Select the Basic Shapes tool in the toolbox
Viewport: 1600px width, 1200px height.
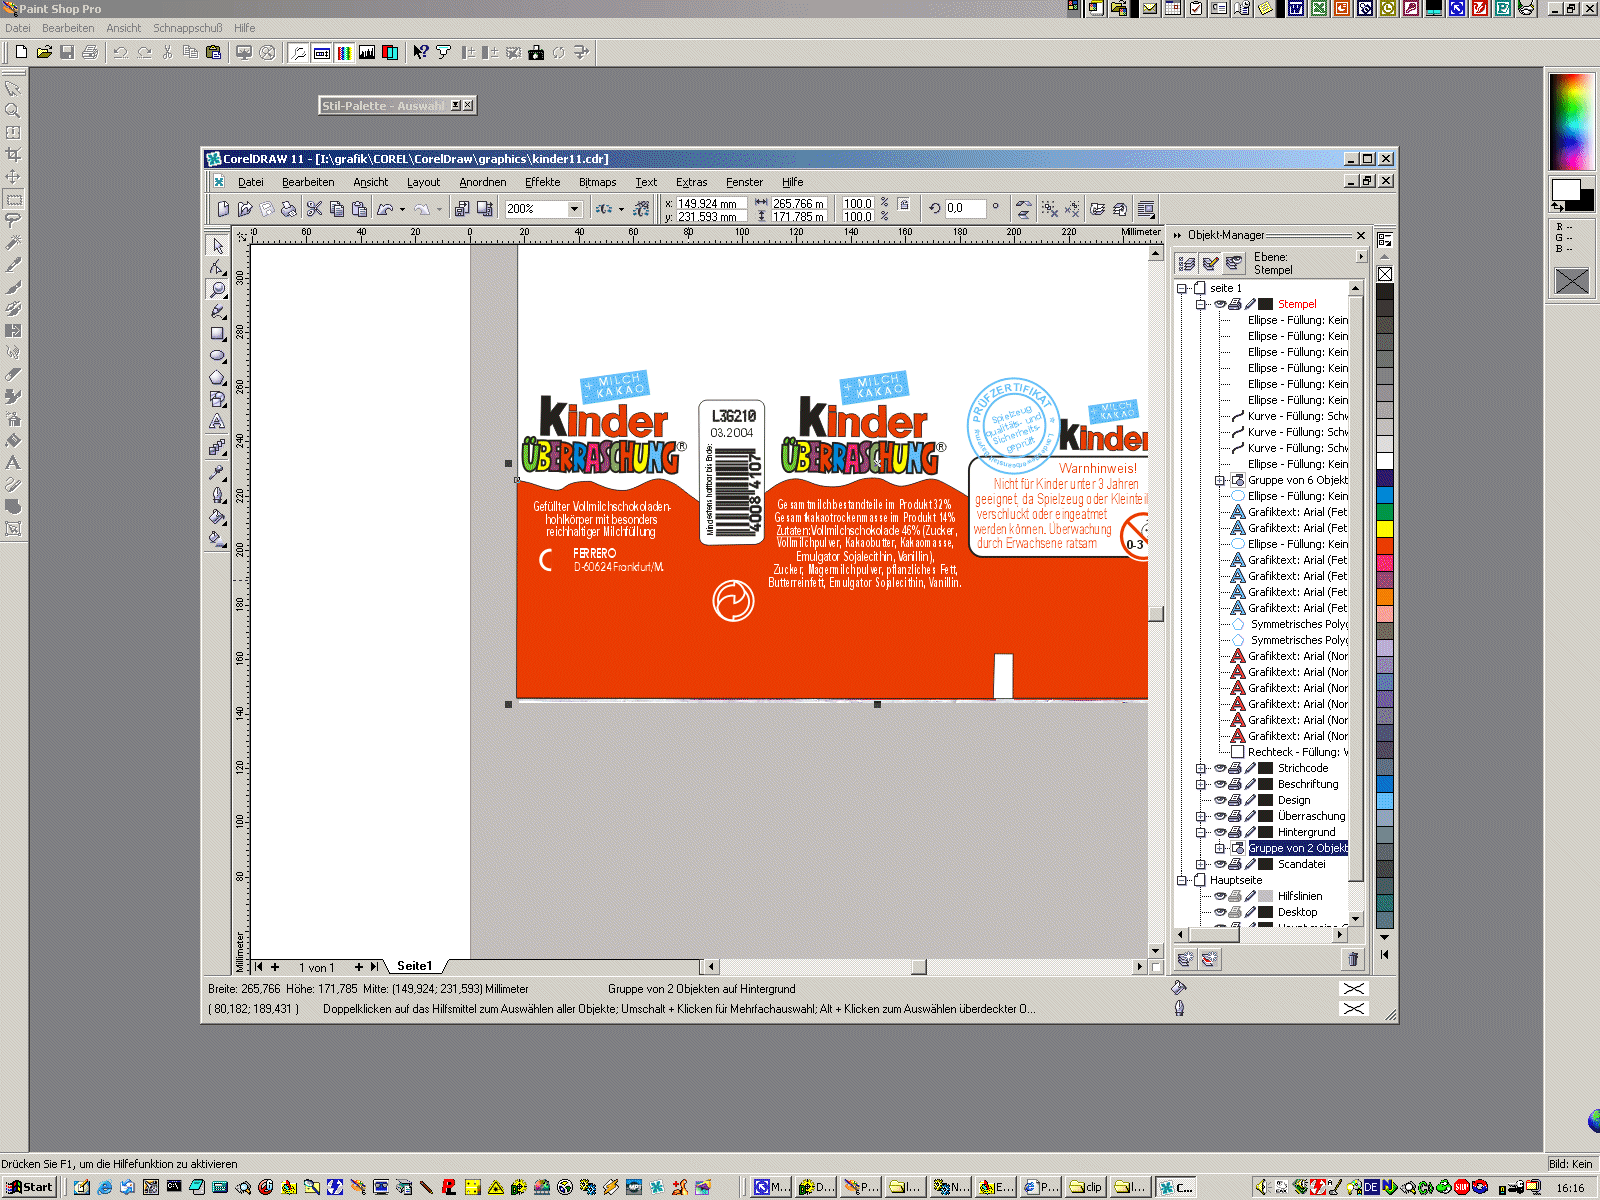[x=217, y=400]
